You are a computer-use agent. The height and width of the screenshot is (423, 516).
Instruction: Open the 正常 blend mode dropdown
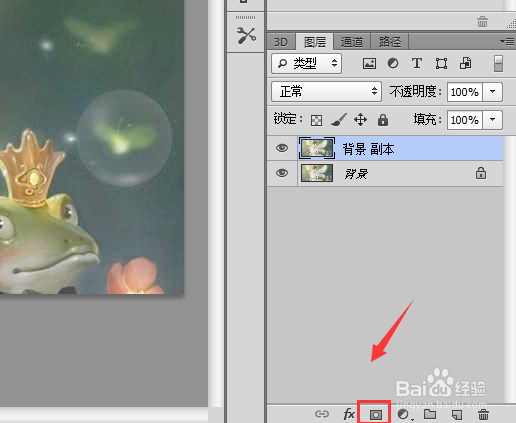[x=327, y=91]
